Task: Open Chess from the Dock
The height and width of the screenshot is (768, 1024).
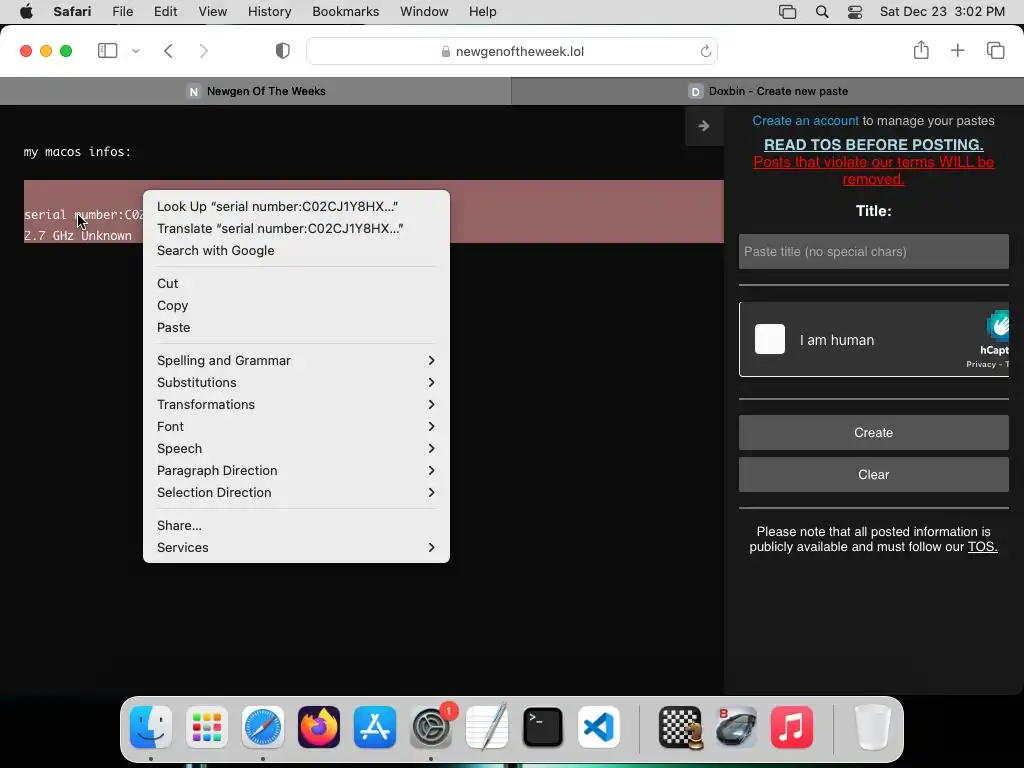Action: coord(680,727)
